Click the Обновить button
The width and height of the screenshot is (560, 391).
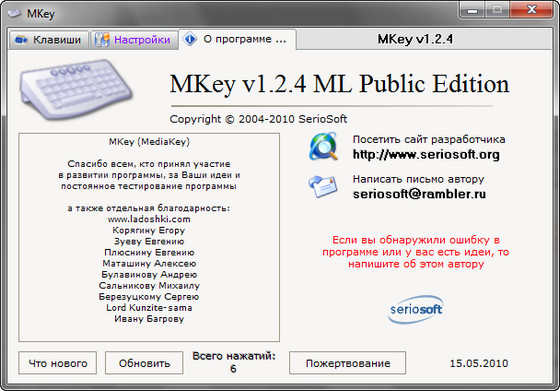pos(144,363)
